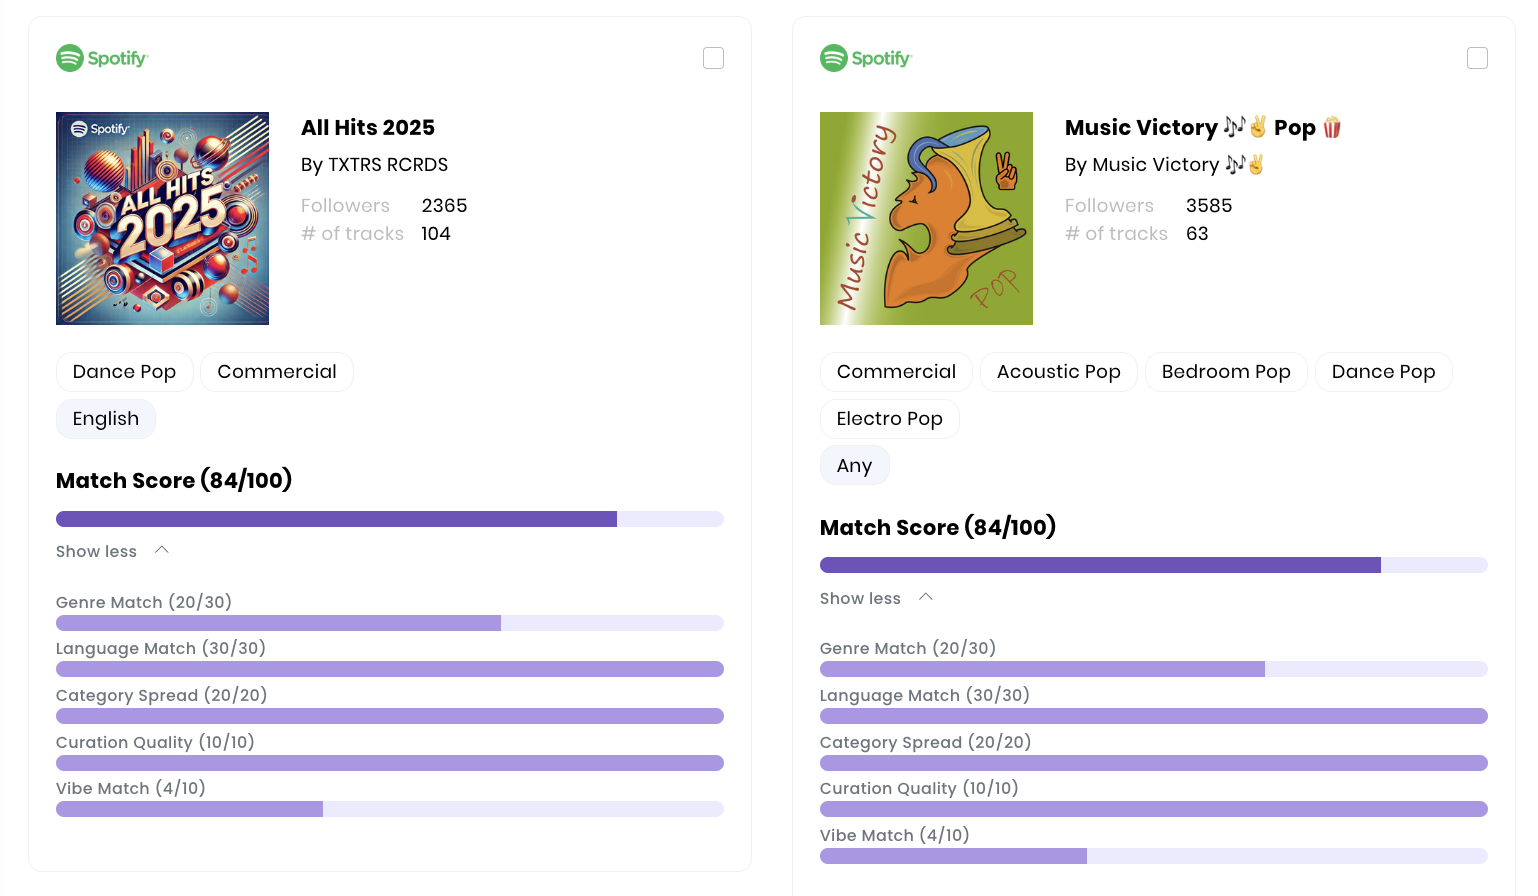Click curator name By Music Victory

[1165, 165]
